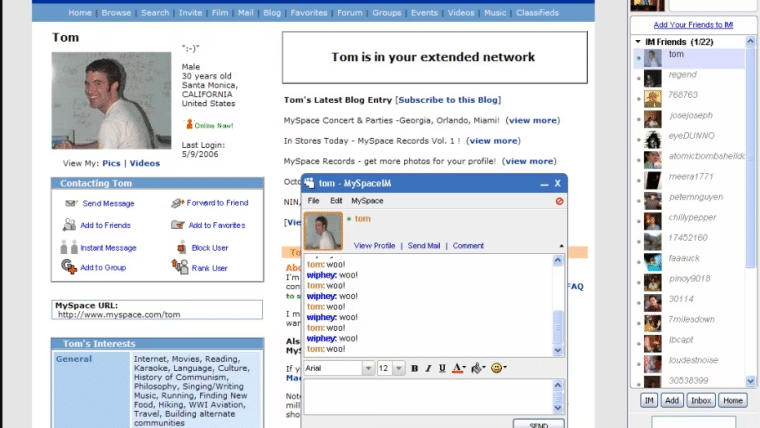
Task: Open the Edit menu in MySpaceIM
Action: (x=336, y=201)
